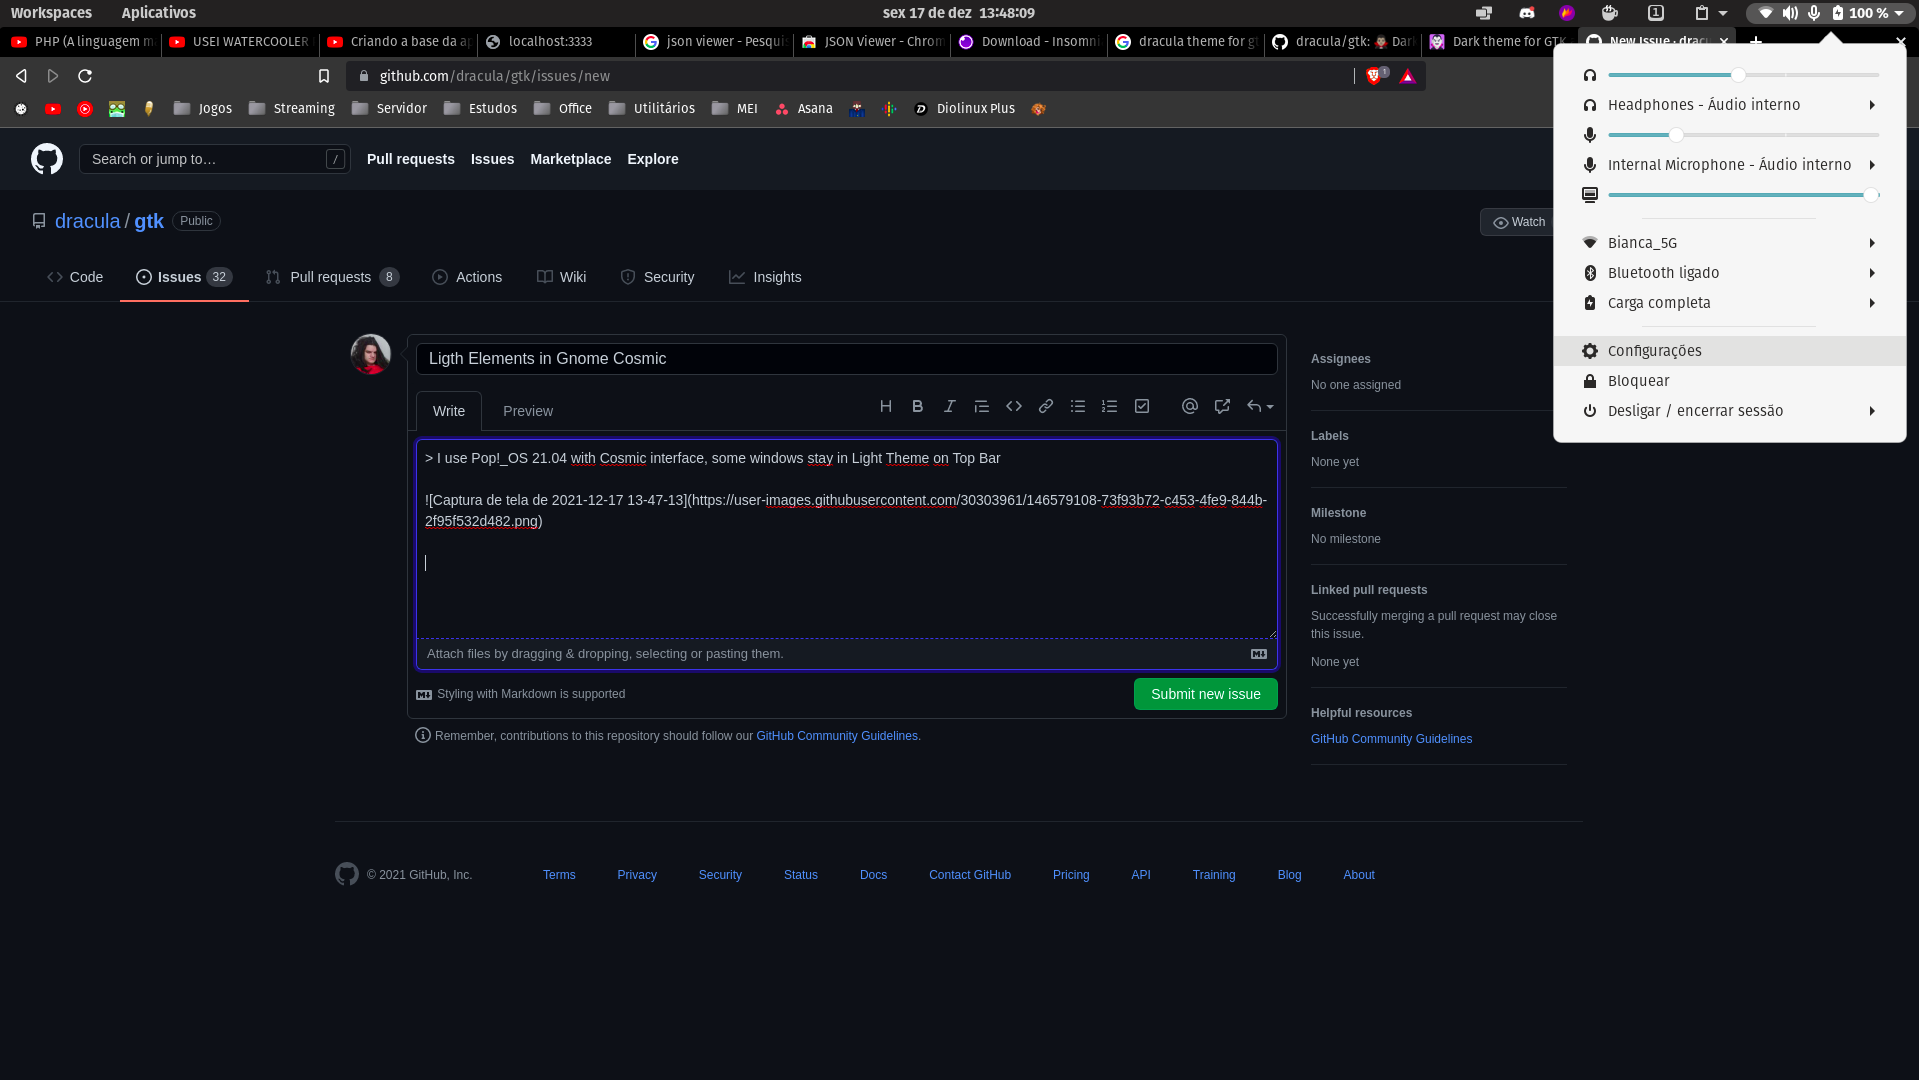Insert a numbered list
The height and width of the screenshot is (1080, 1919).
coord(1110,406)
